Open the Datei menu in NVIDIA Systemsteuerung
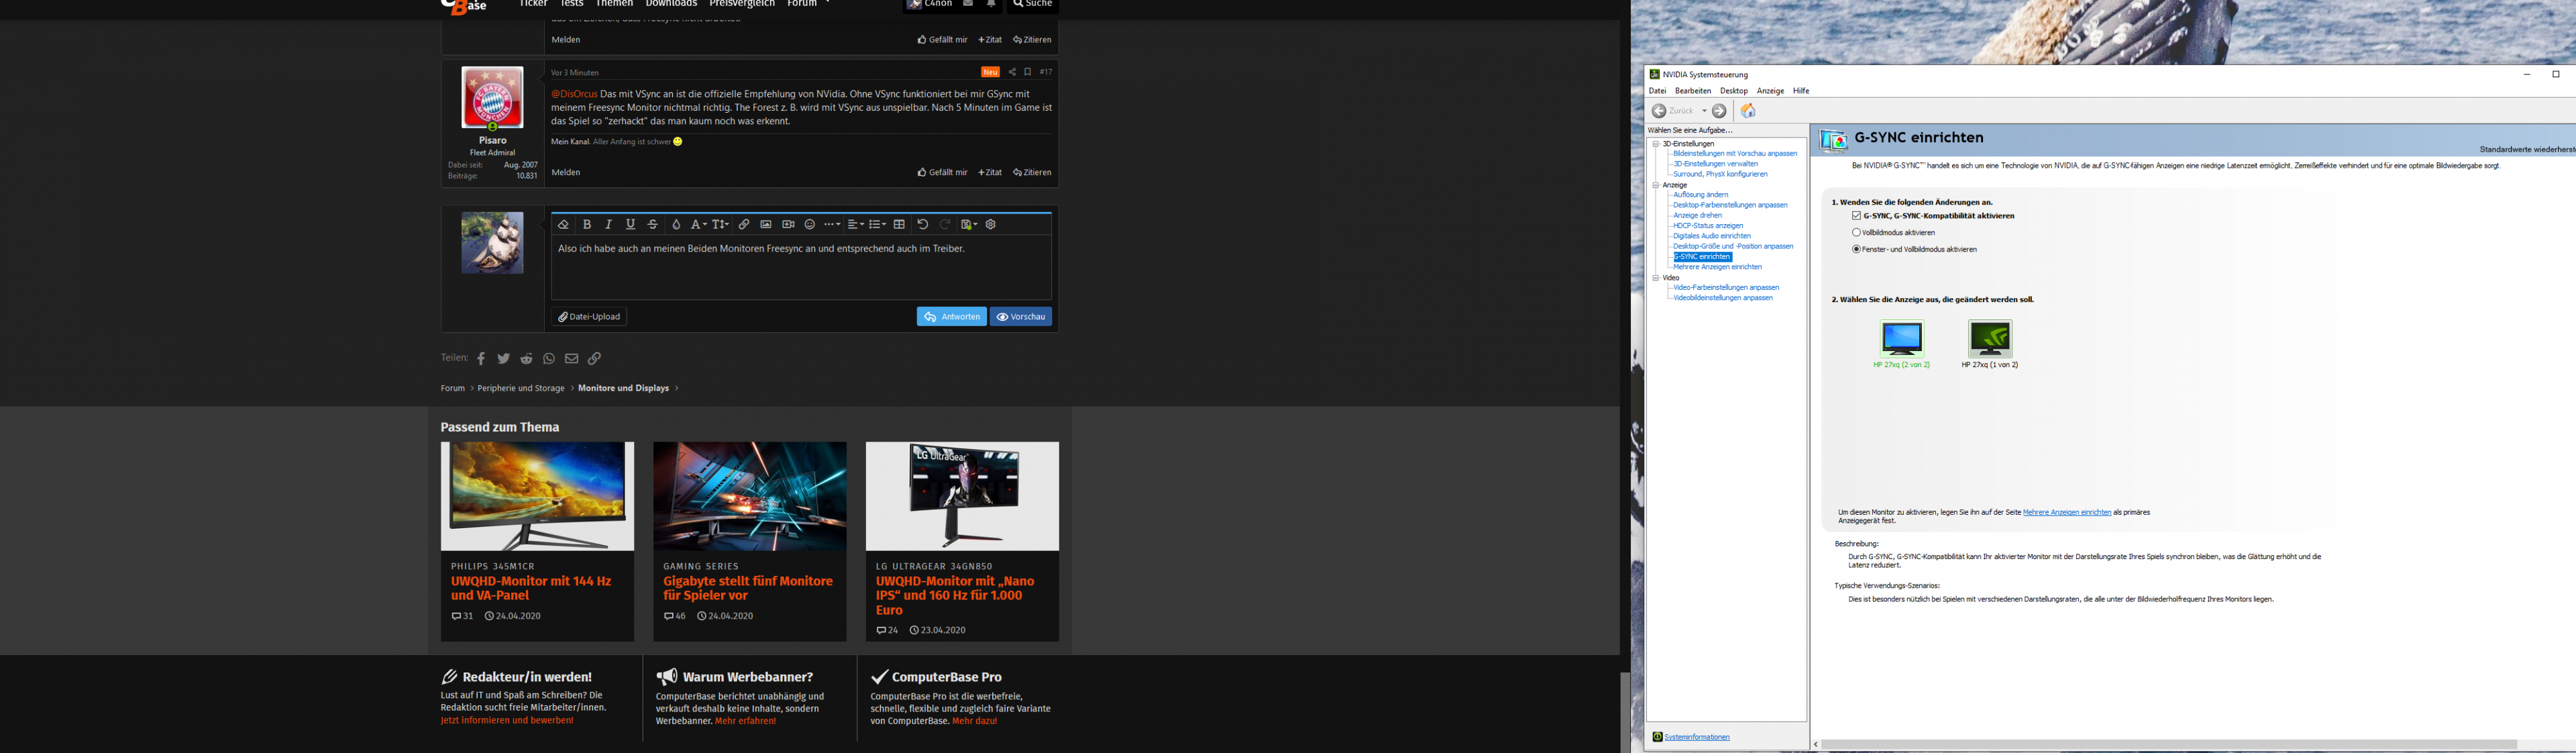 pyautogui.click(x=1657, y=91)
